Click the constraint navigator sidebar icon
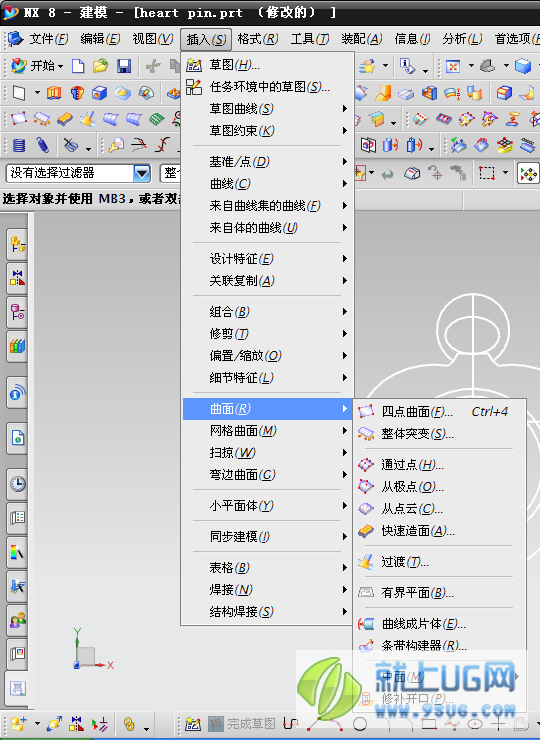 [17, 278]
